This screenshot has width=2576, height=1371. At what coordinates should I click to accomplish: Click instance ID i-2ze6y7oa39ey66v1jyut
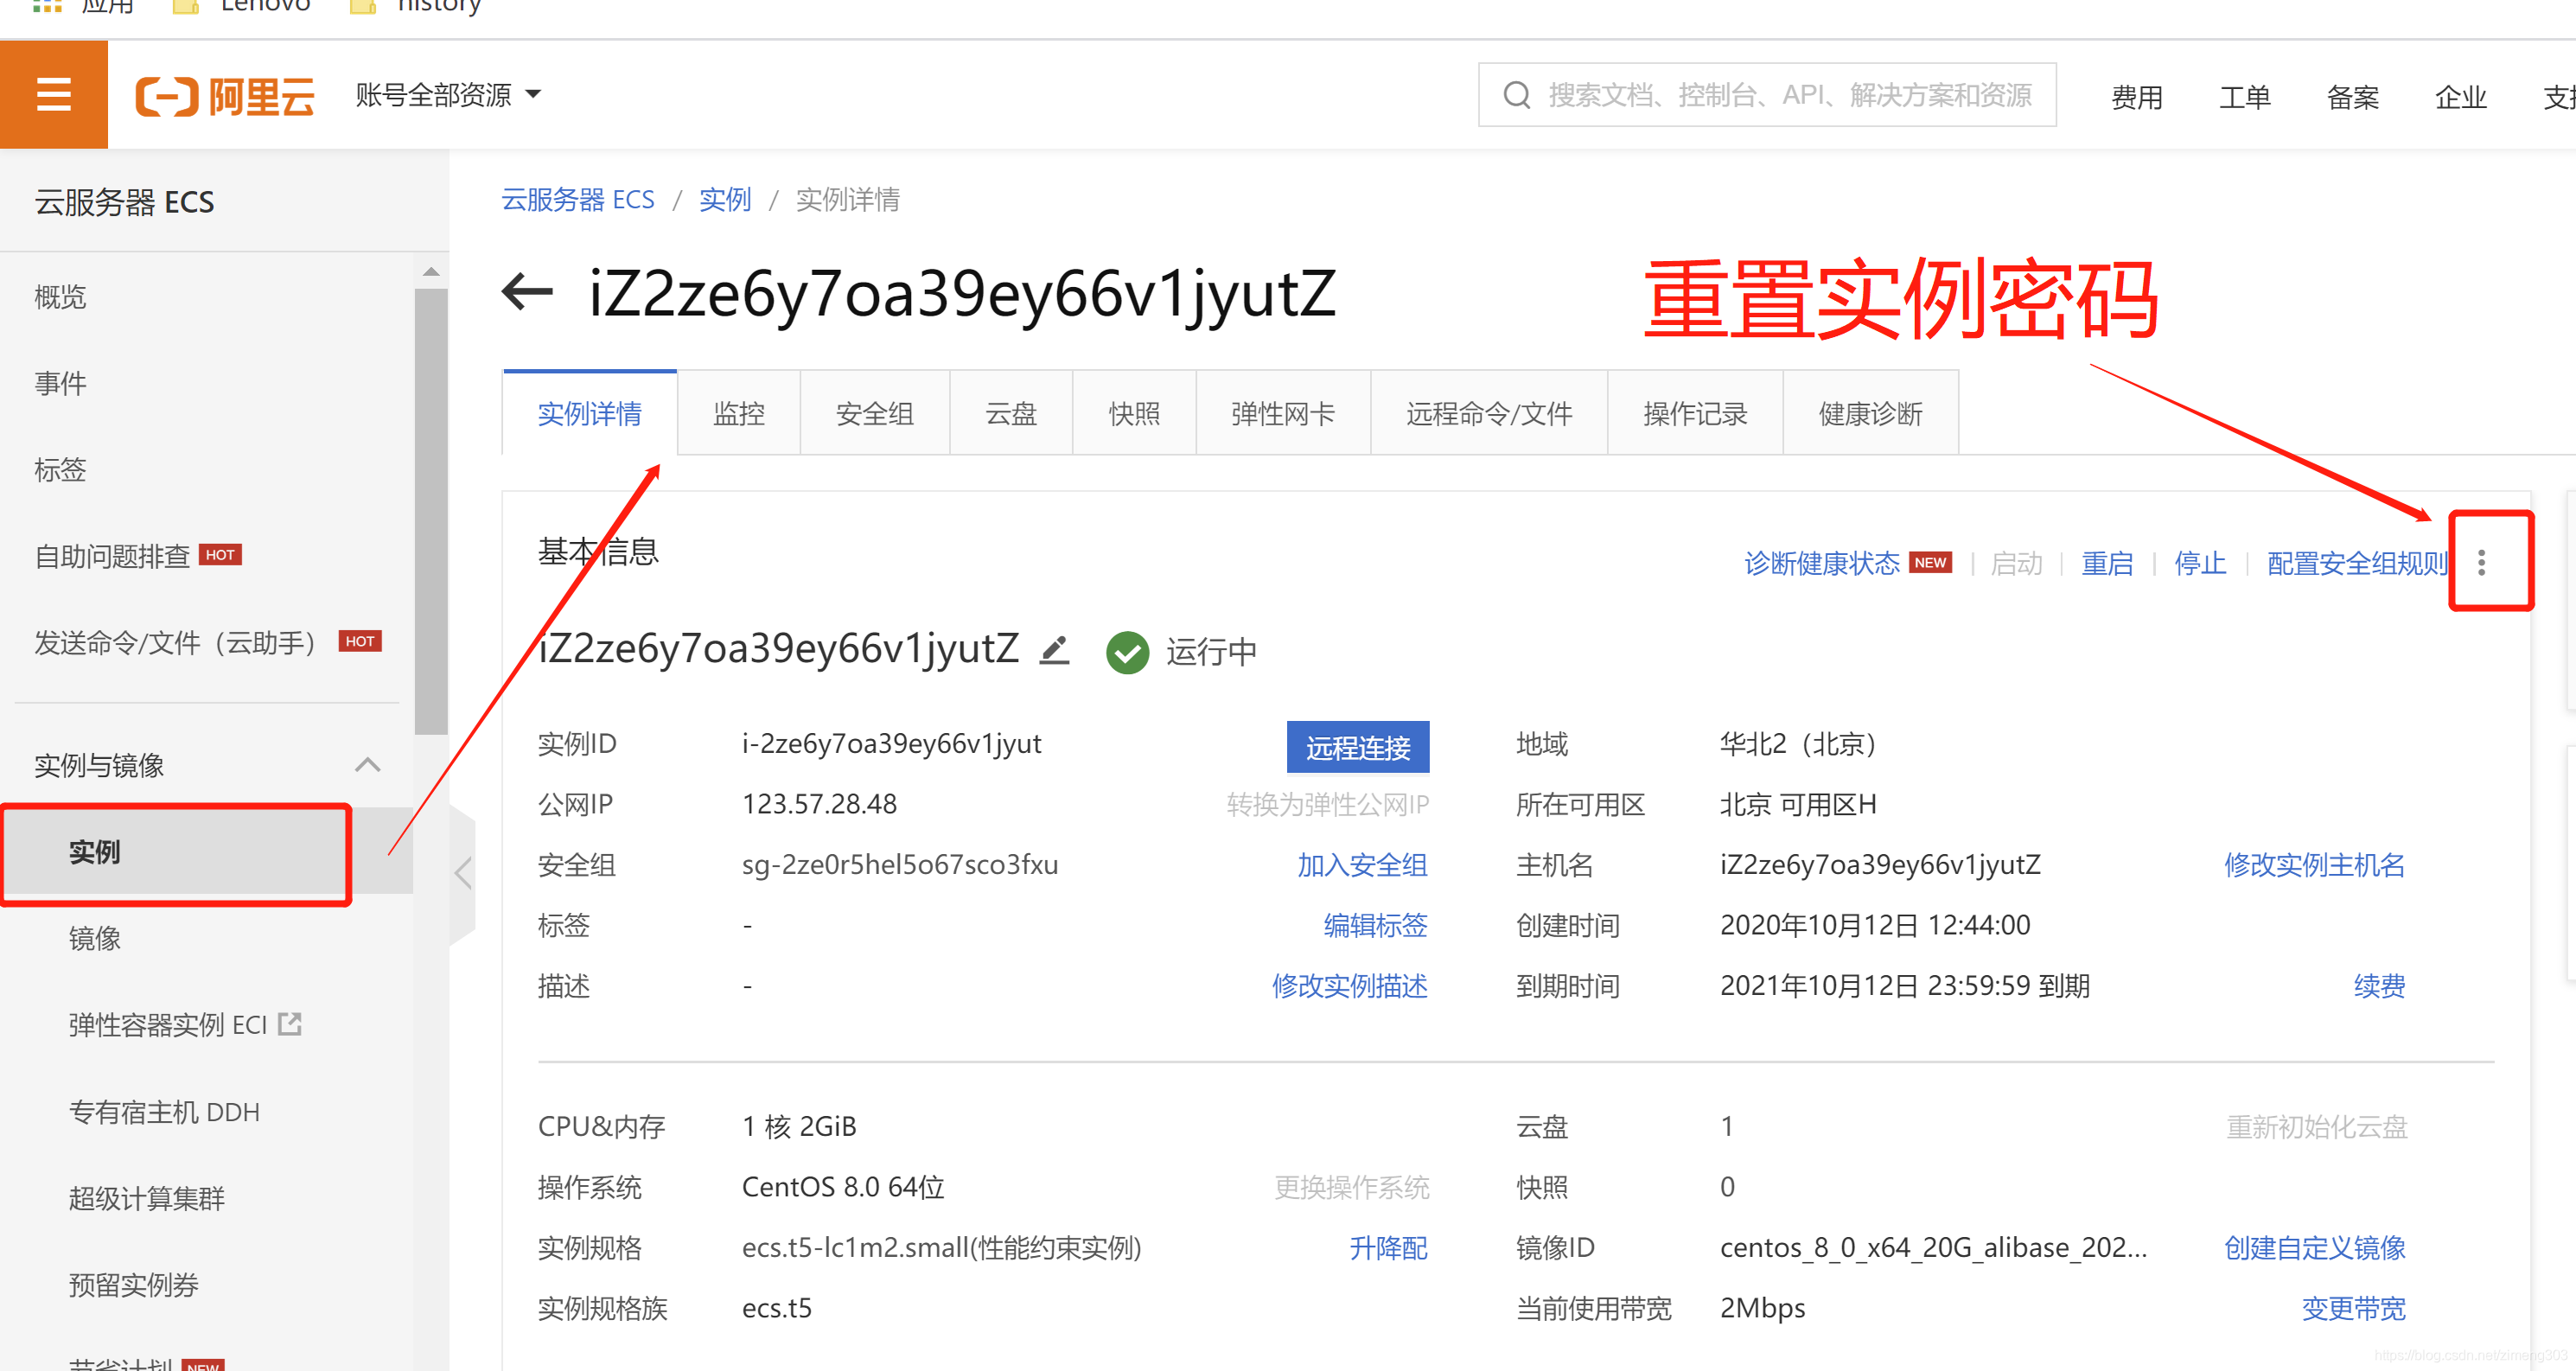[x=891, y=743]
